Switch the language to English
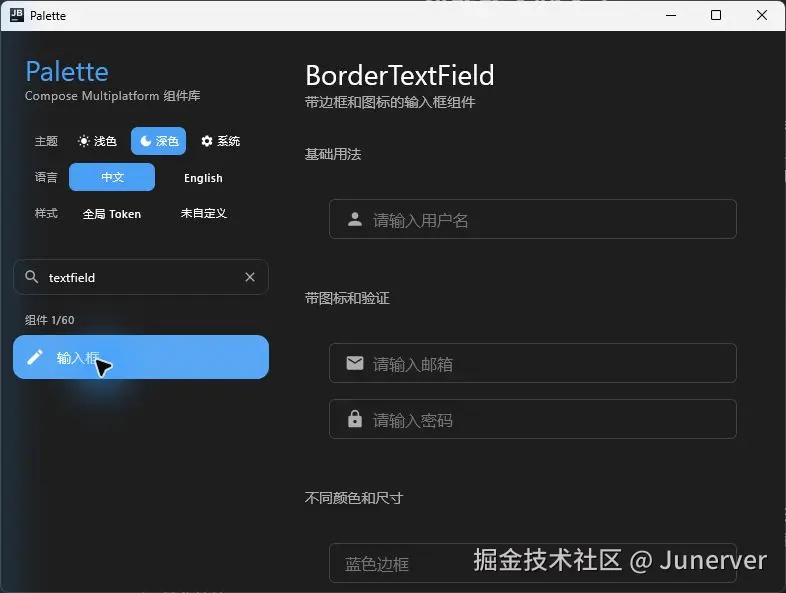The image size is (786, 593). (x=203, y=178)
